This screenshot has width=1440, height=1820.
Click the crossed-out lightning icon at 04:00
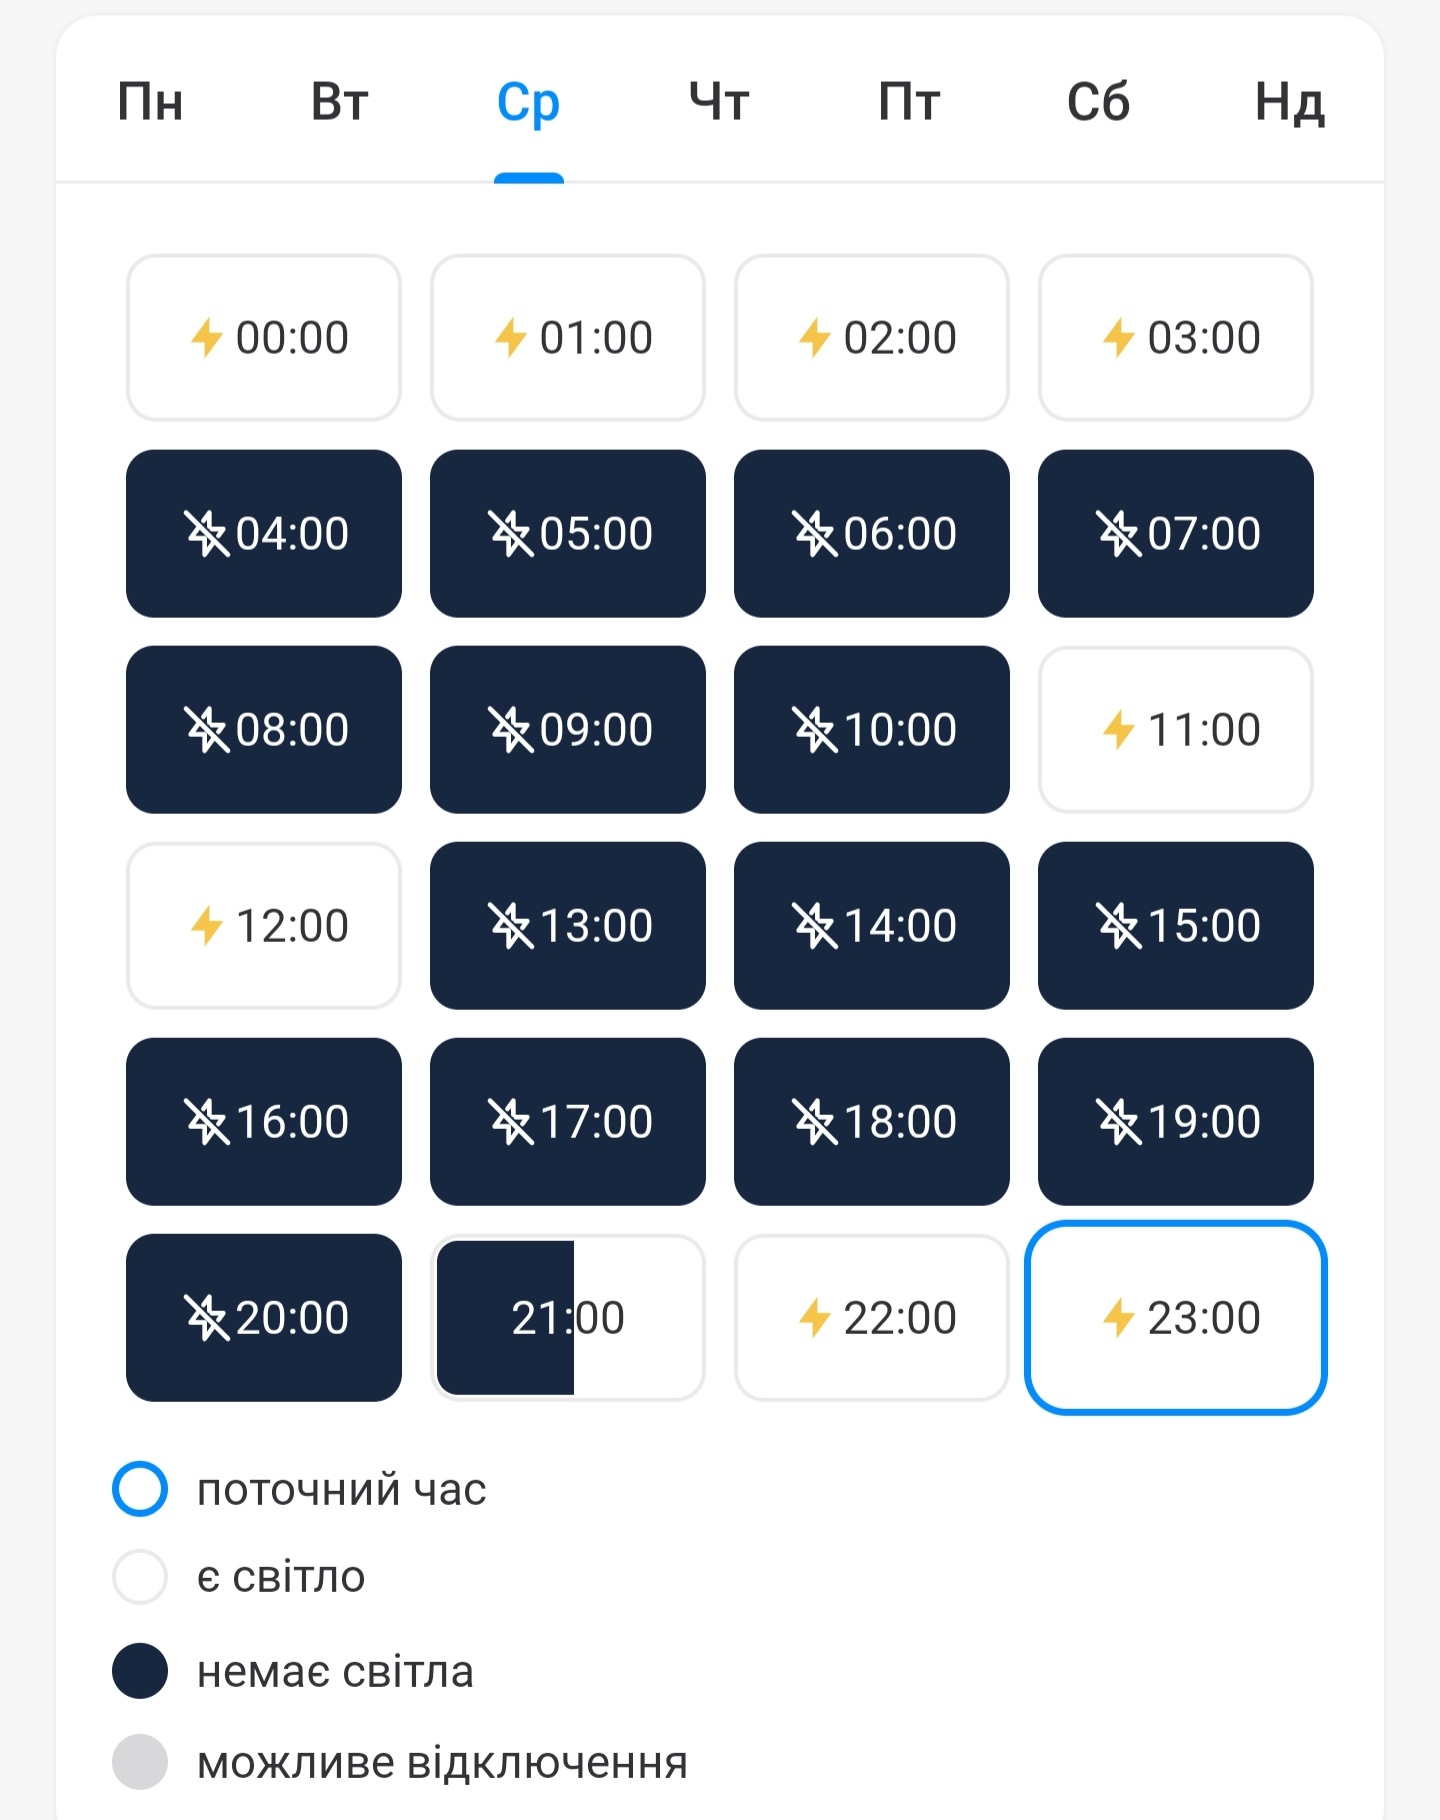coord(207,533)
